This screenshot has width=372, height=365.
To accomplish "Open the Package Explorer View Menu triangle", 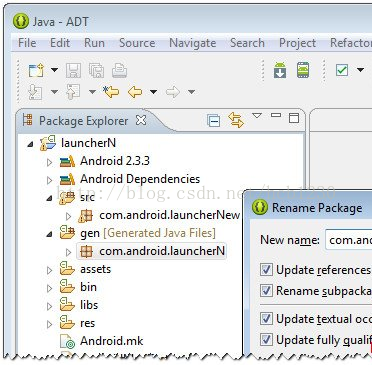I will click(257, 116).
